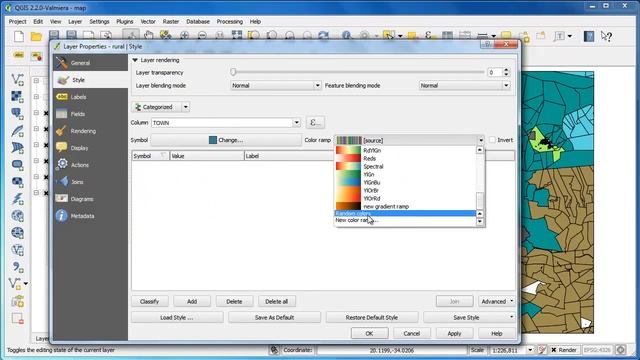Open the Processing menu

[229, 22]
